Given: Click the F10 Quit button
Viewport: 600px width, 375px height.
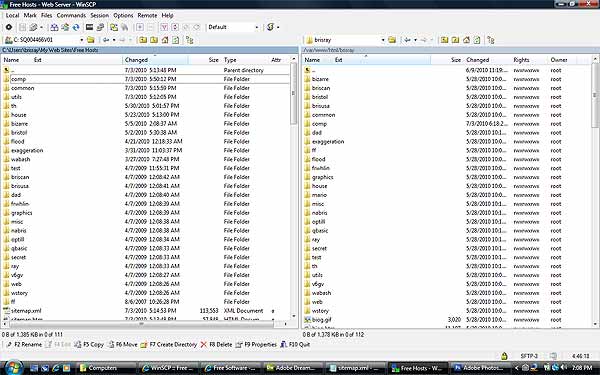Looking at the screenshot, I should point(295,344).
